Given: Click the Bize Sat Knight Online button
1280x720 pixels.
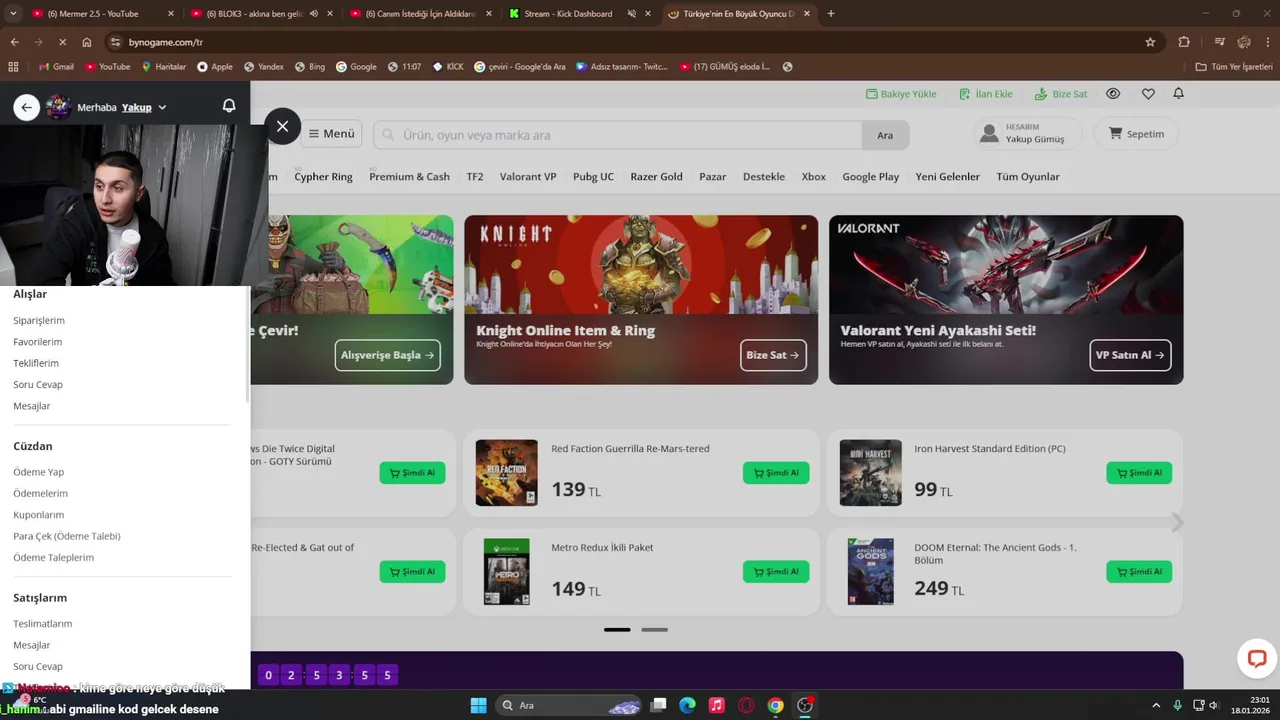Looking at the screenshot, I should [x=773, y=355].
